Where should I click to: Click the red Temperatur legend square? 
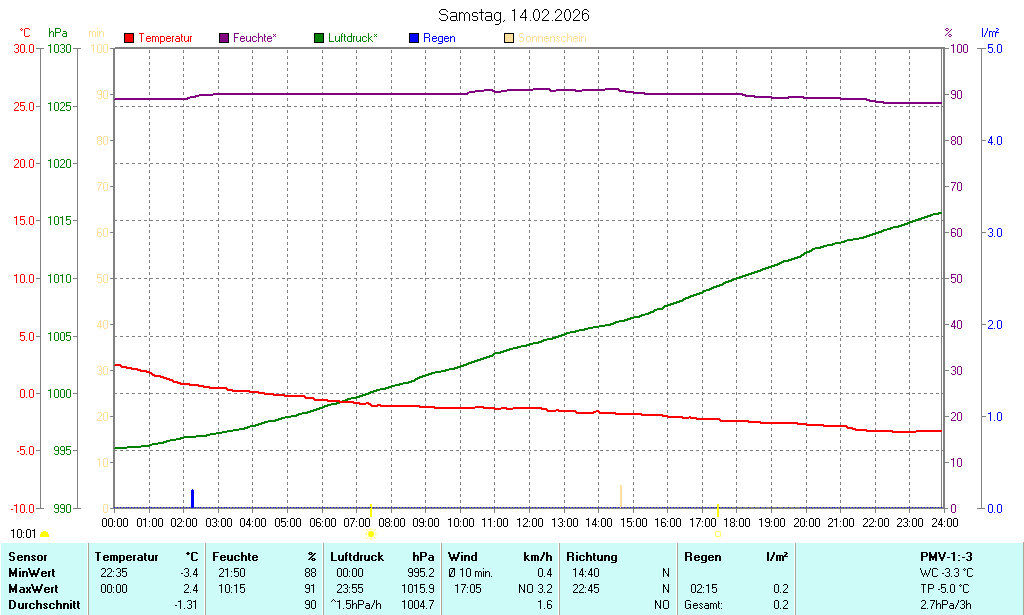pyautogui.click(x=129, y=38)
